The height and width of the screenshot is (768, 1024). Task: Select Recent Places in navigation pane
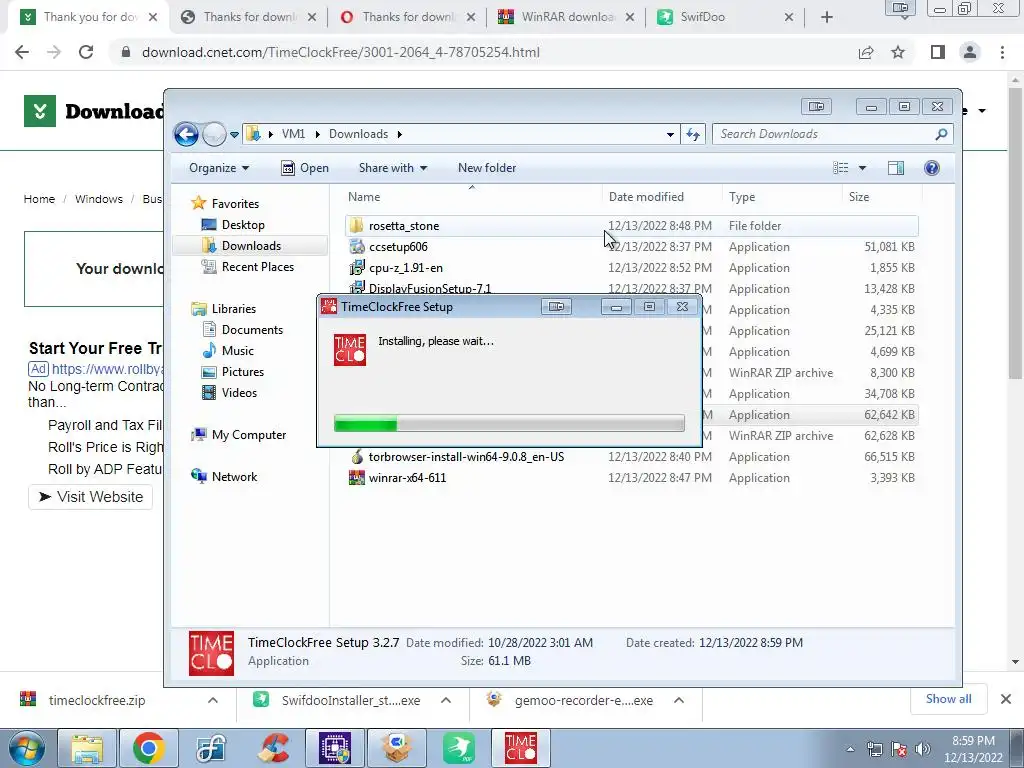pos(248,266)
